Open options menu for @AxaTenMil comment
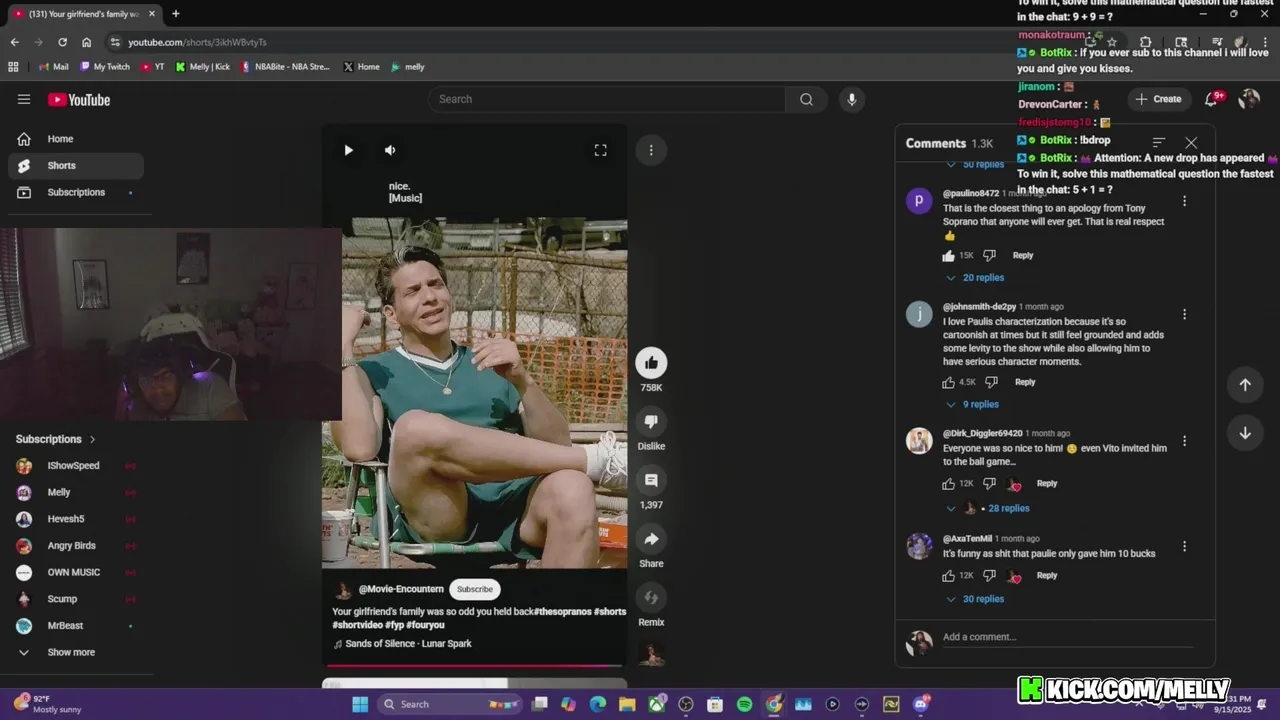 pyautogui.click(x=1184, y=547)
